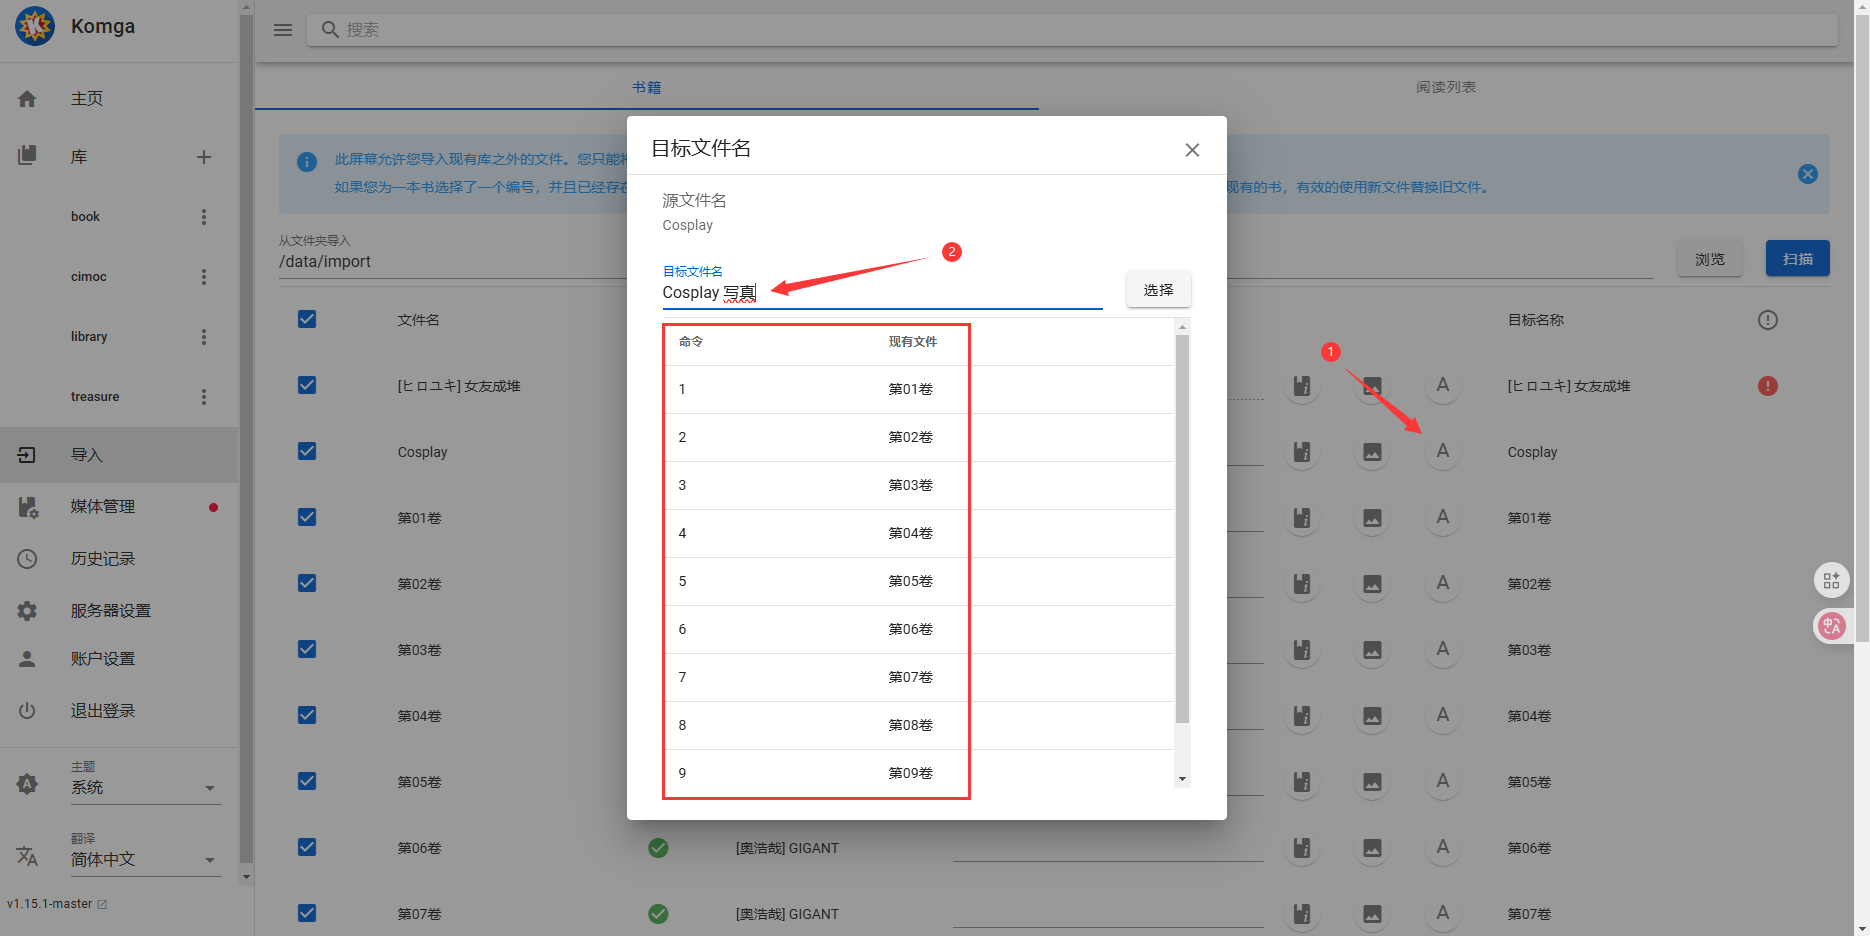Click the hamburger menu icon
Image resolution: width=1870 pixels, height=936 pixels.
tap(283, 30)
